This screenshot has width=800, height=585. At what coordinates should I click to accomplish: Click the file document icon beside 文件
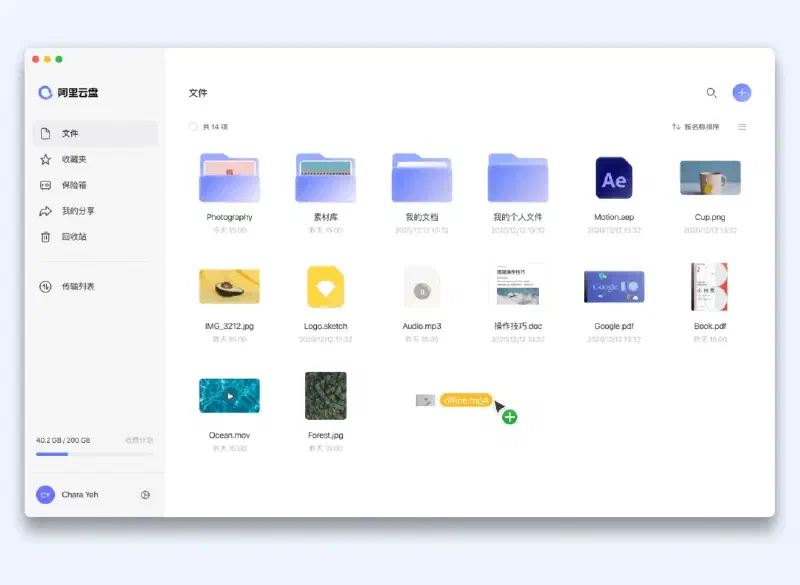tap(45, 134)
